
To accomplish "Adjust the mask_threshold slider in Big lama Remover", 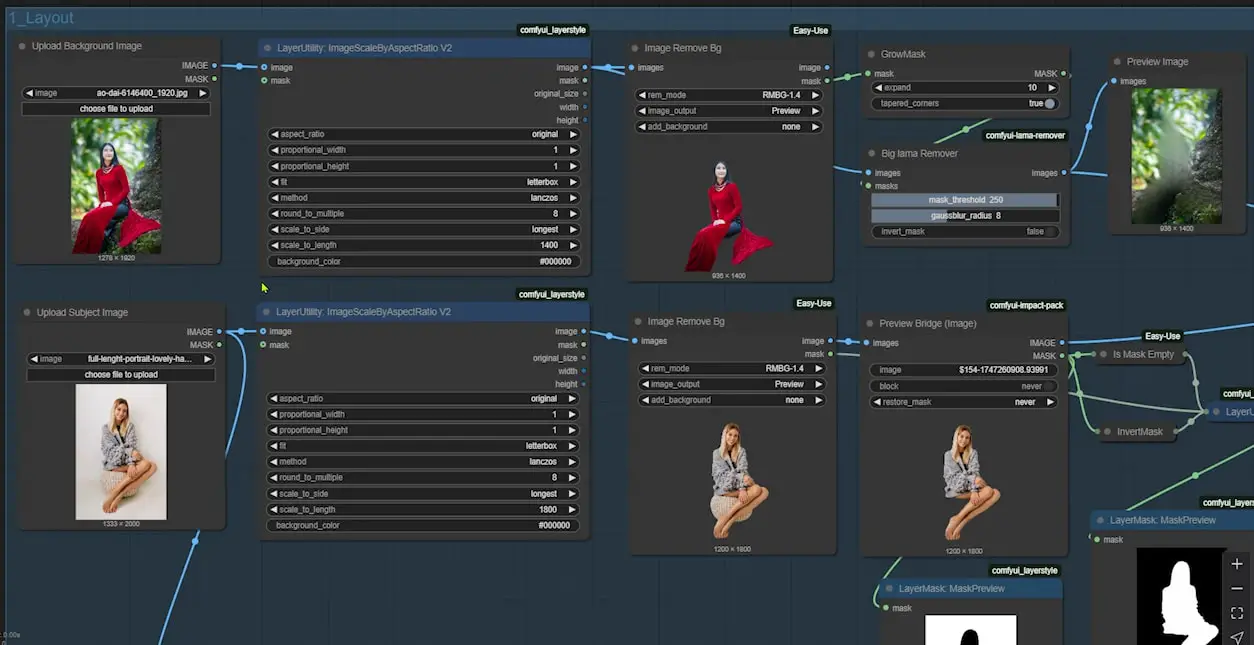I will pyautogui.click(x=964, y=200).
